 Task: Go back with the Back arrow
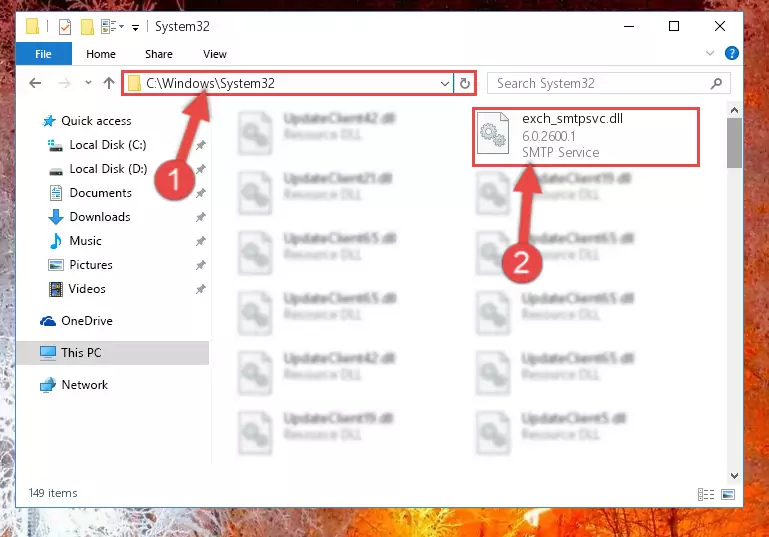coord(35,83)
